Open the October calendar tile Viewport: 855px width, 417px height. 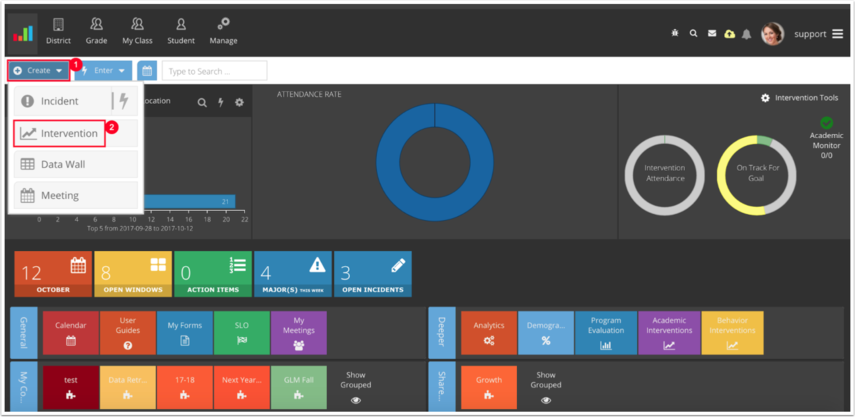(x=53, y=274)
